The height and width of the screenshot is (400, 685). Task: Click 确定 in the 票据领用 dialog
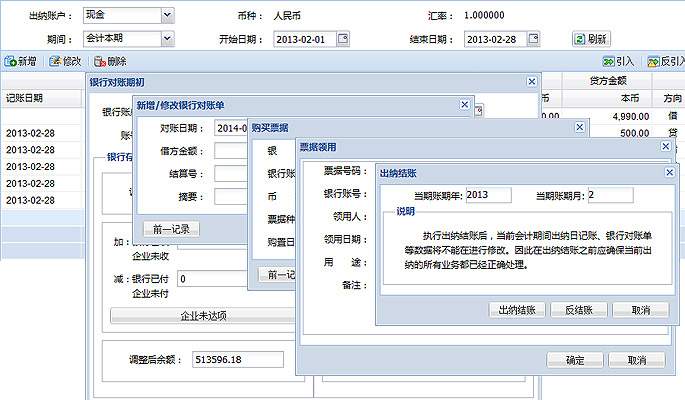(575, 360)
